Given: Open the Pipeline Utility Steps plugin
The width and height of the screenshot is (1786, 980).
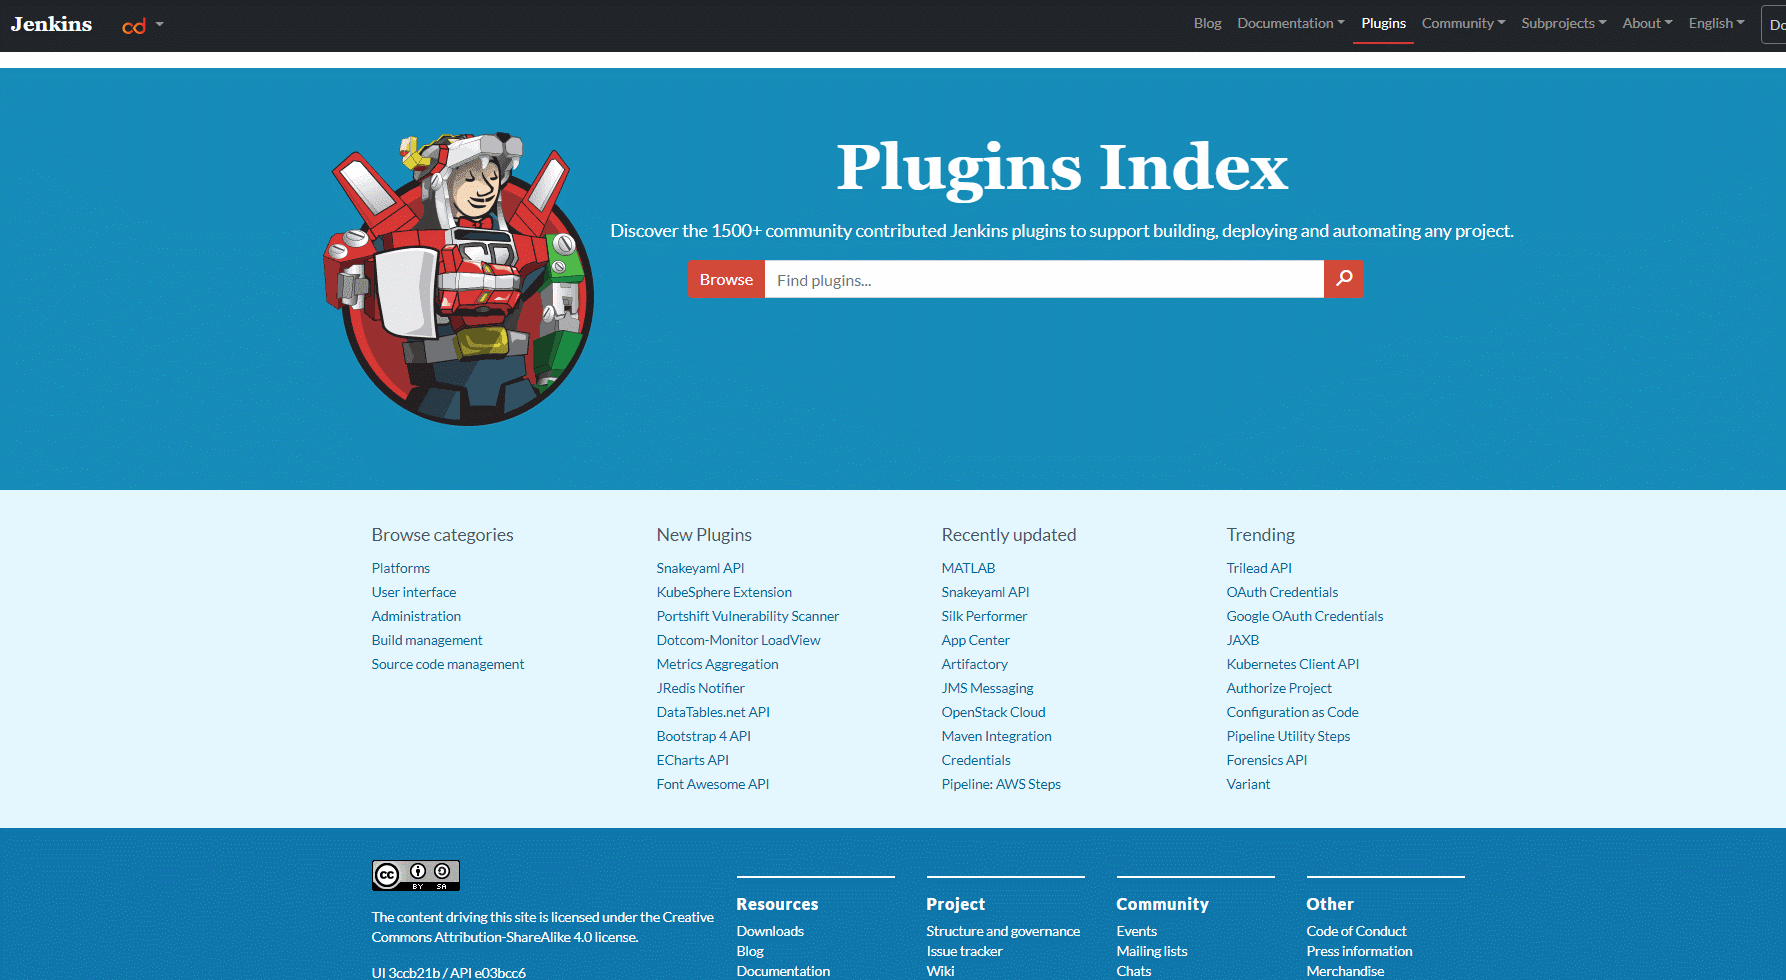Looking at the screenshot, I should 1288,736.
